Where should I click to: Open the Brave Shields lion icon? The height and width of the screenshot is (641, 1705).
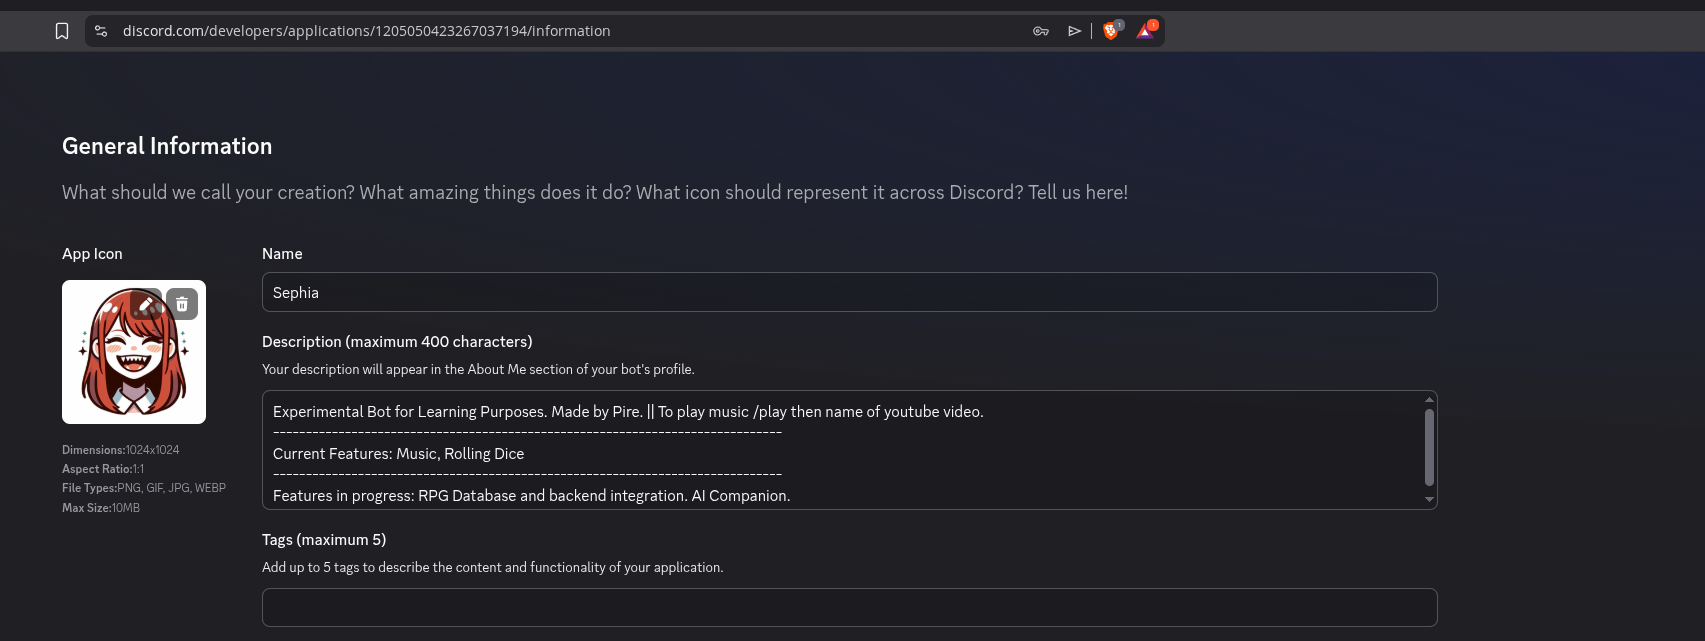1111,31
